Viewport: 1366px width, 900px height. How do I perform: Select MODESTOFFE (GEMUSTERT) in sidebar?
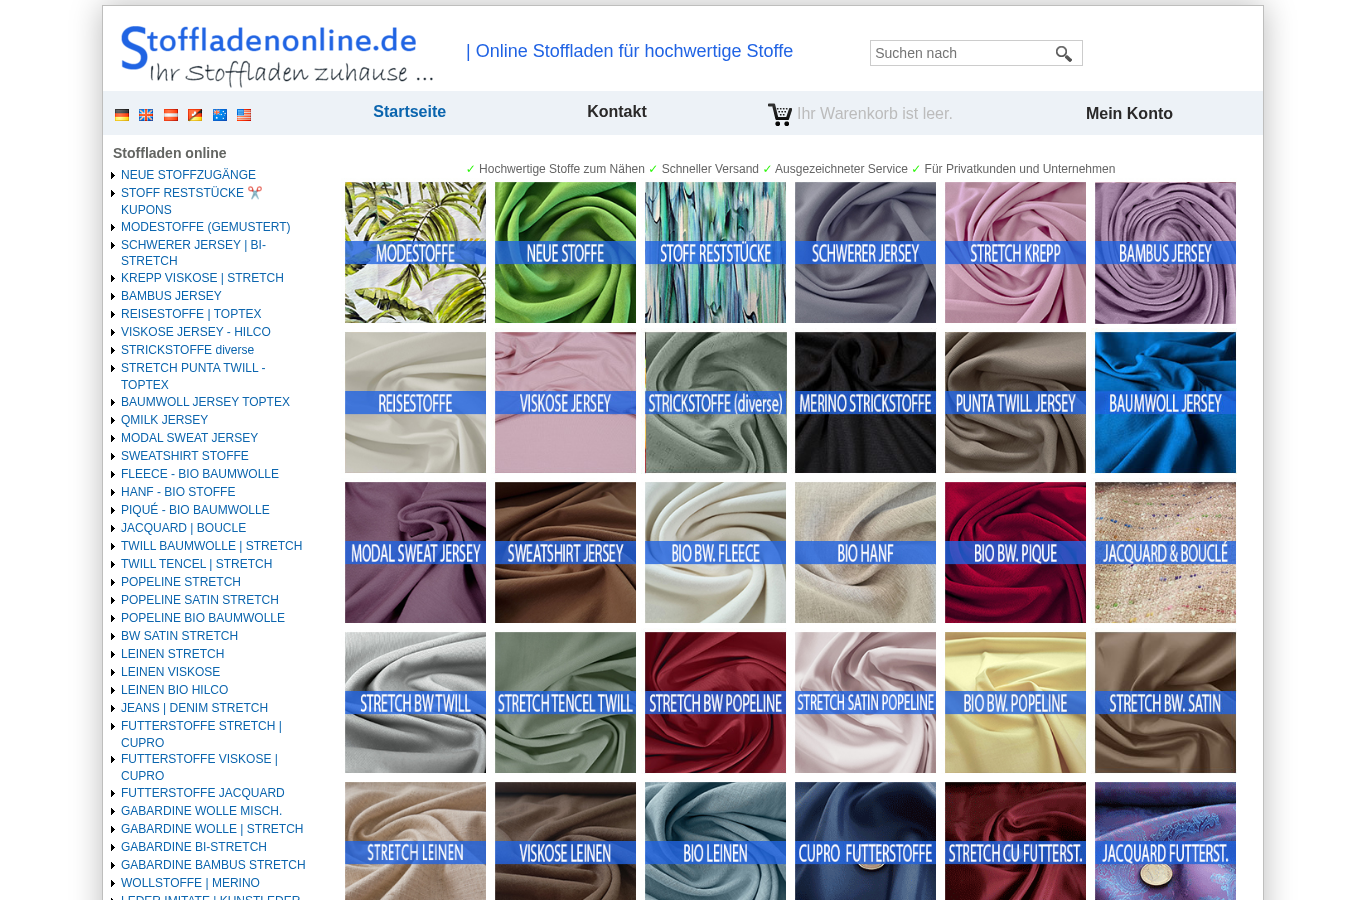pyautogui.click(x=205, y=227)
